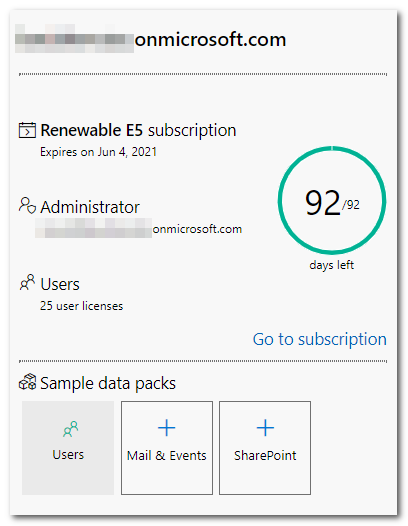This screenshot has width=408, height=526.
Task: Click the plus icon above Mail & Events
Action: click(167, 428)
